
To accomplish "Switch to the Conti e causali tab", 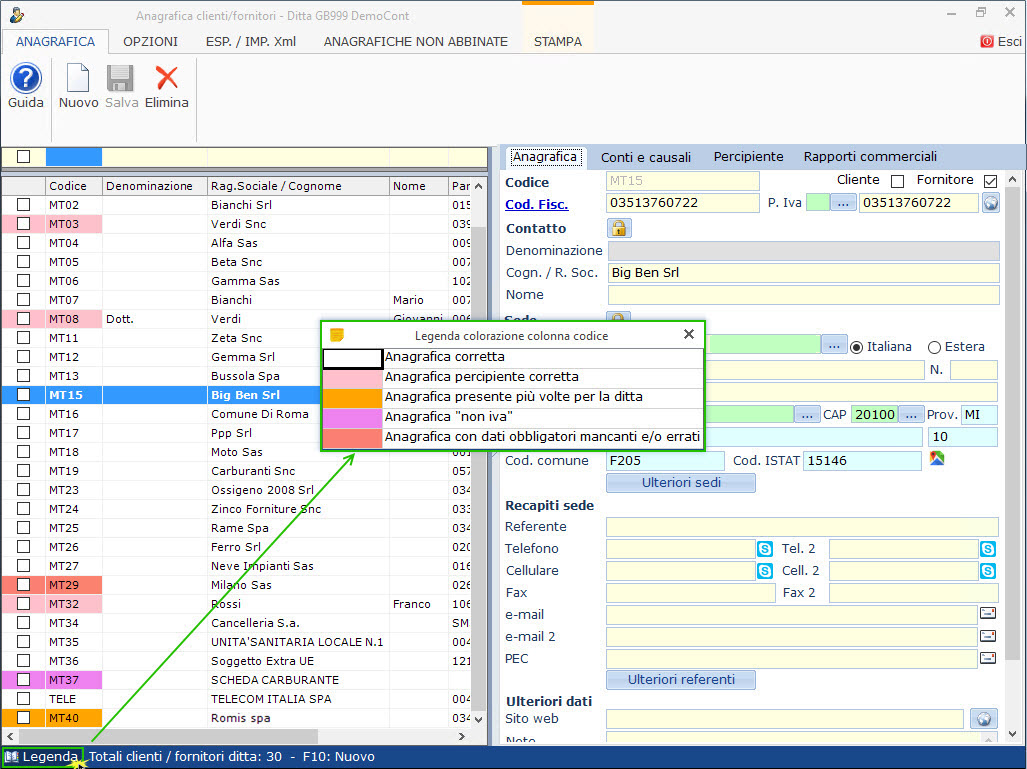I will pyautogui.click(x=645, y=157).
